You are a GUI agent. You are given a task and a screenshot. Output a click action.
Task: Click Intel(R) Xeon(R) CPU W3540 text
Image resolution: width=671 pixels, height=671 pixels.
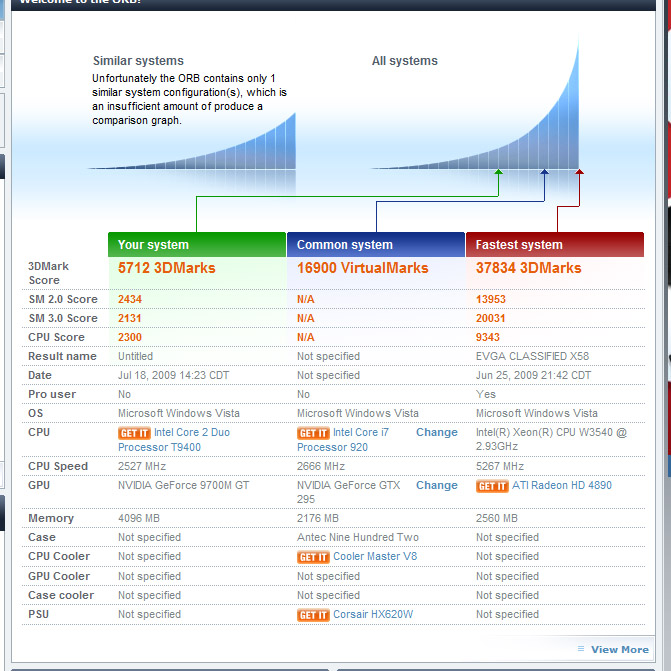tap(551, 439)
